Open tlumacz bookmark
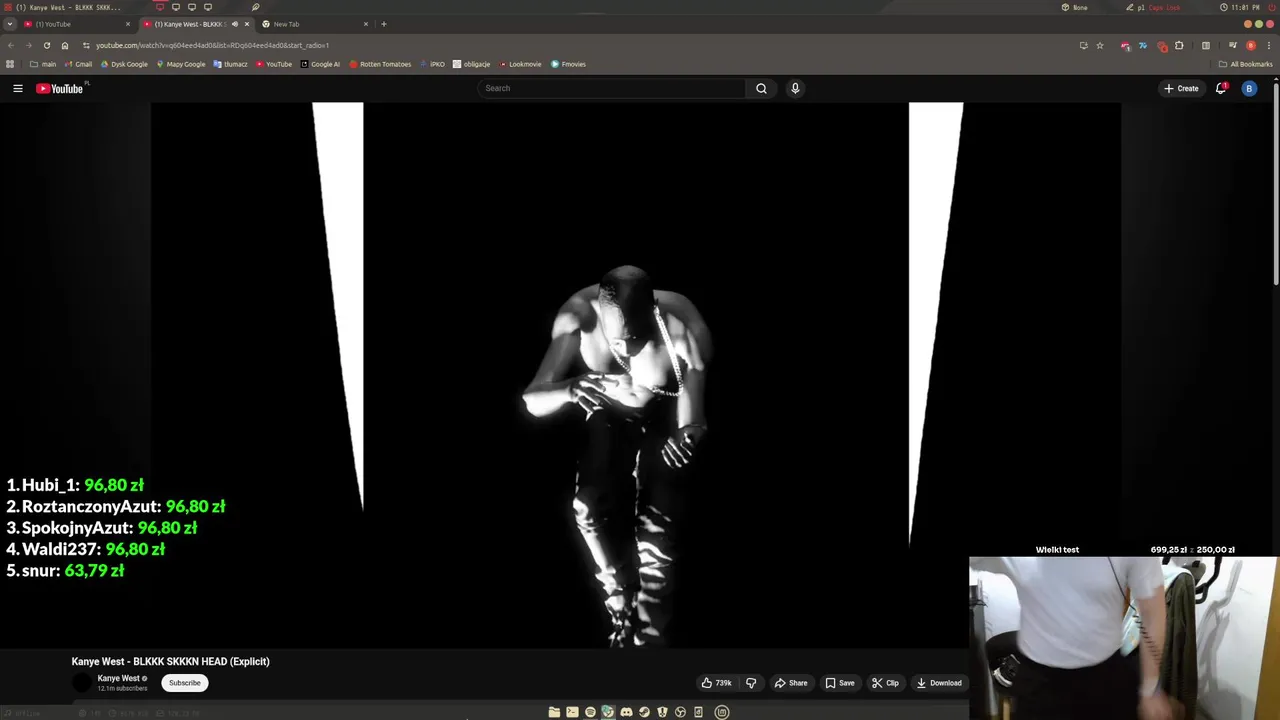The height and width of the screenshot is (720, 1280). tap(231, 64)
